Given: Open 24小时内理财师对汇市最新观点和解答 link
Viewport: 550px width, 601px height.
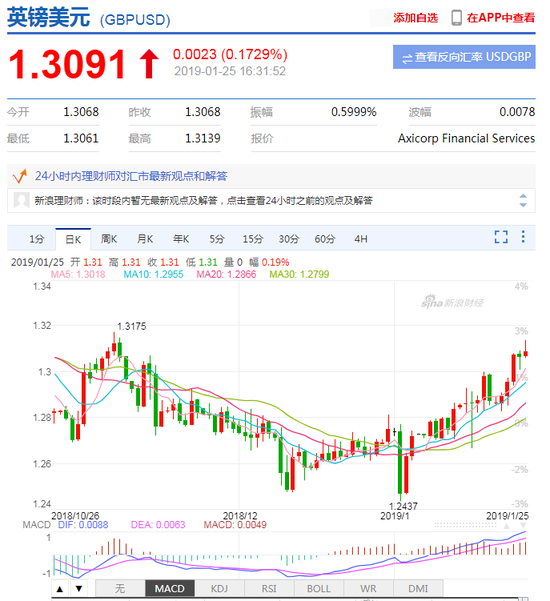Looking at the screenshot, I should click(x=131, y=176).
